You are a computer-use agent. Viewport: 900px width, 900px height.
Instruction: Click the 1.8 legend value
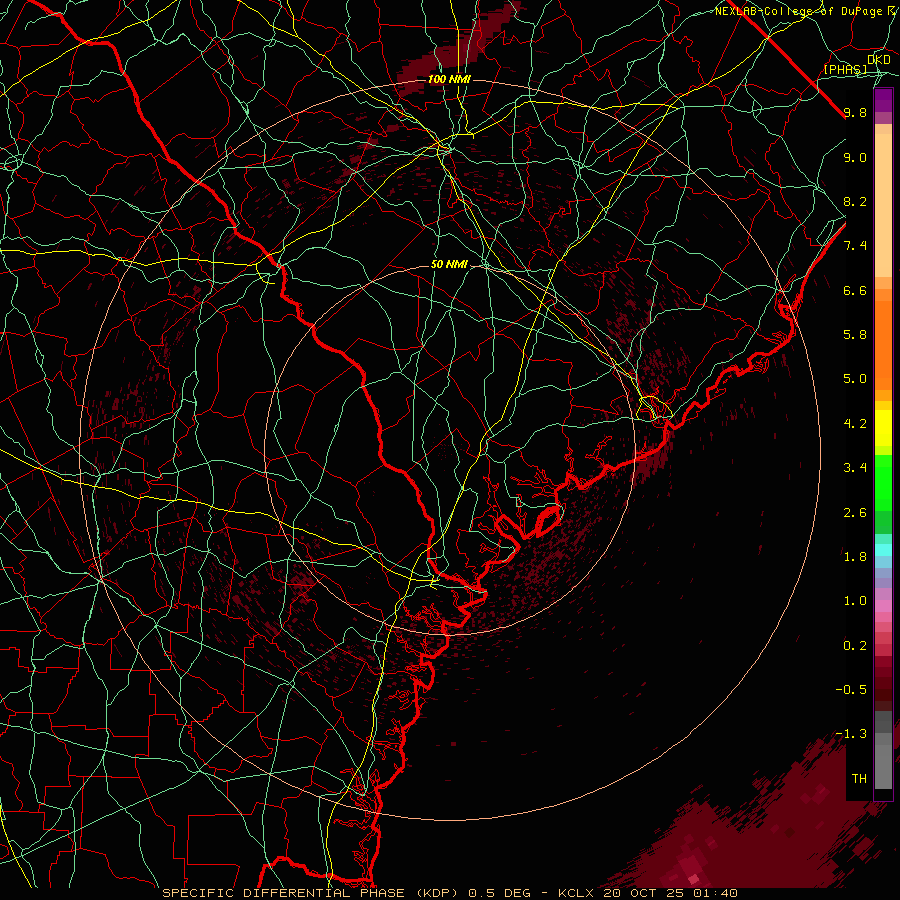(855, 557)
